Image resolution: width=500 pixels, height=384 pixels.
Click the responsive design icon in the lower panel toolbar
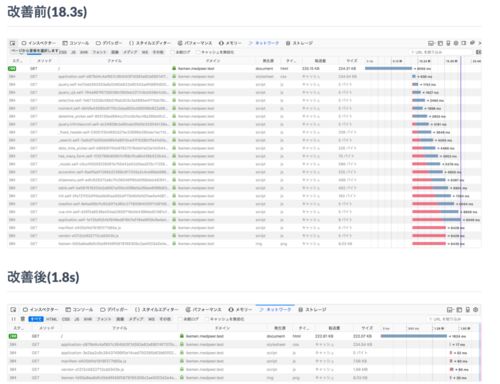(x=468, y=310)
